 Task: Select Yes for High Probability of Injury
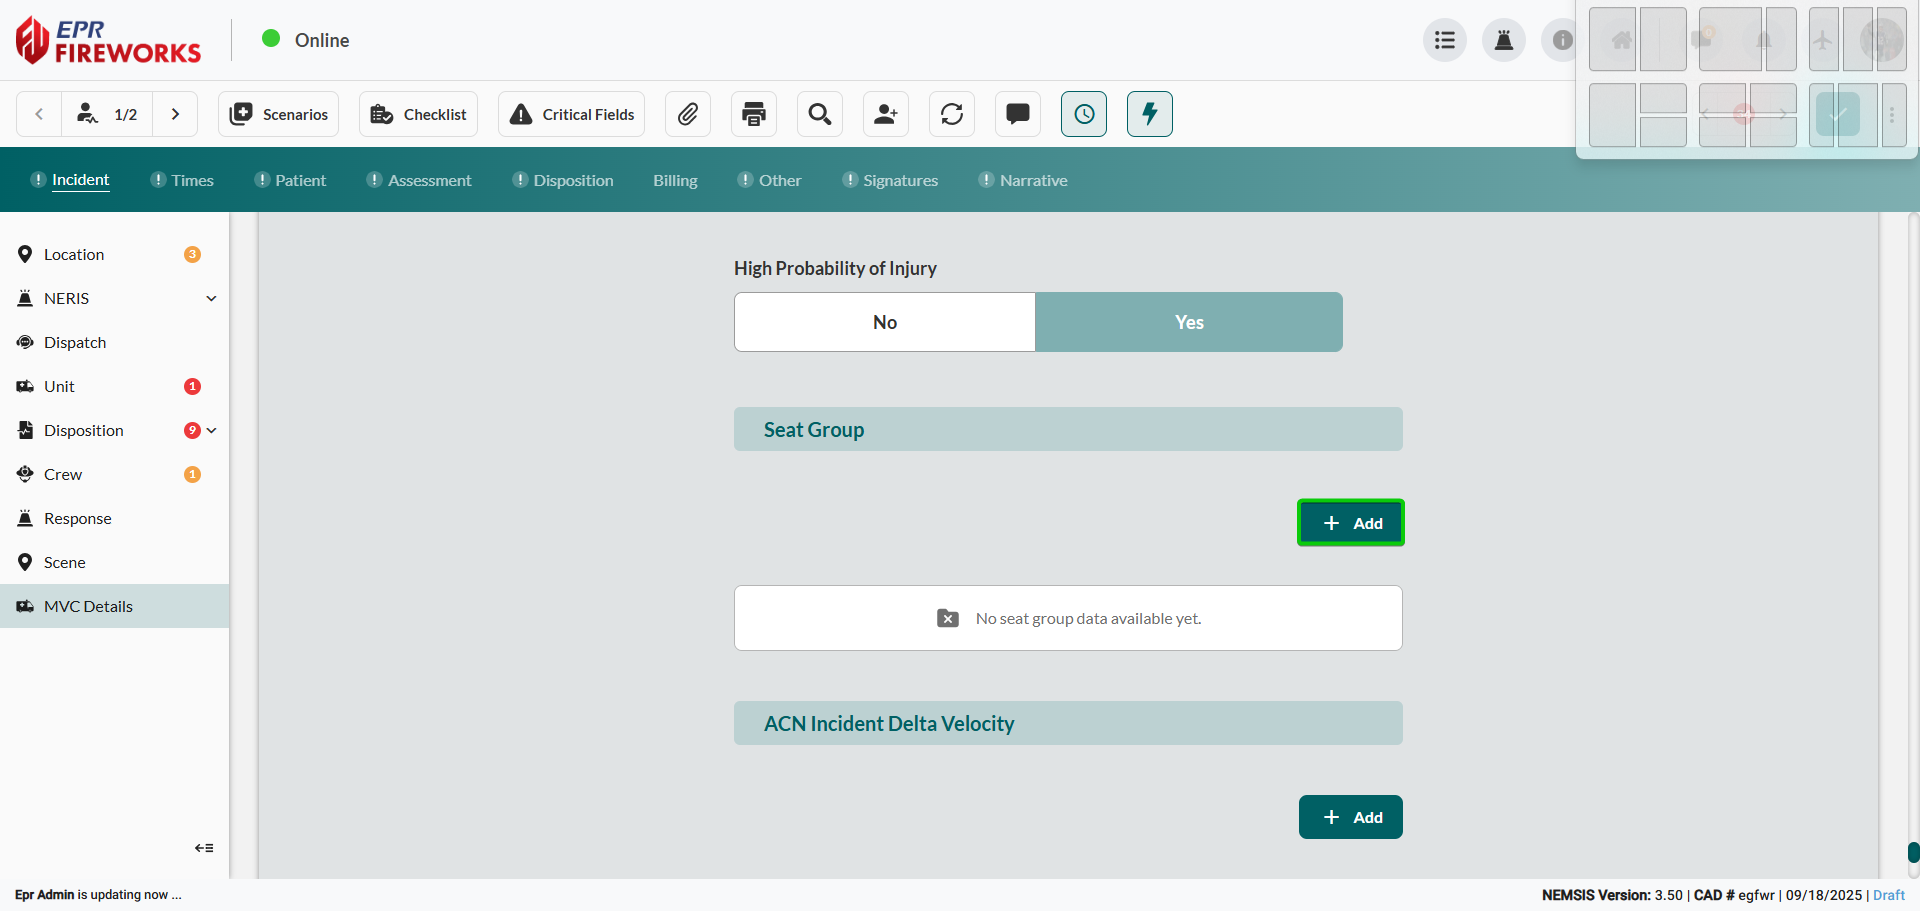coord(1189,322)
